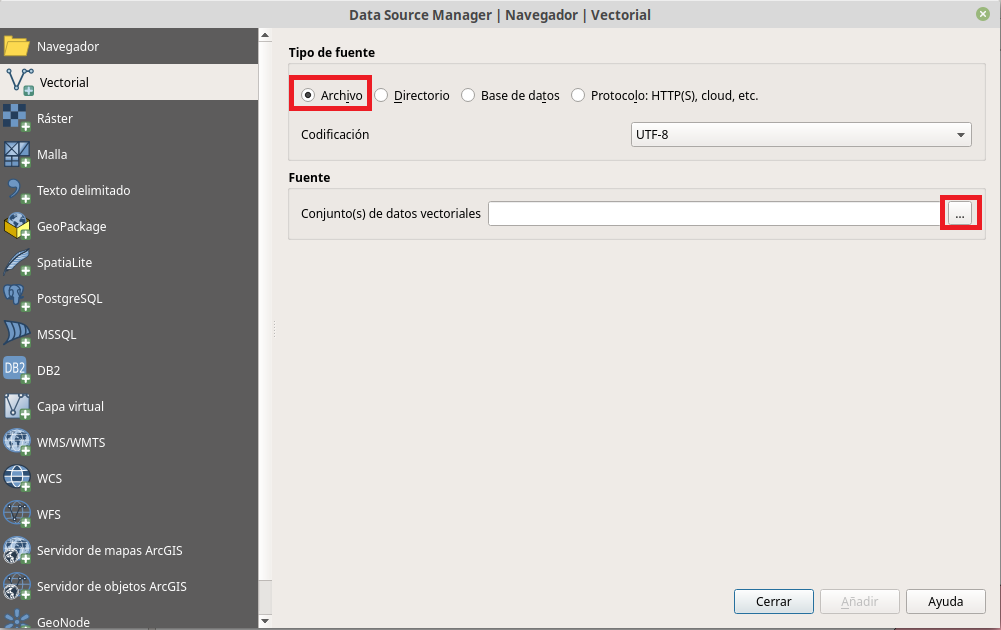Click the SpatiaLite feather icon
The image size is (1001, 630).
coord(17,262)
